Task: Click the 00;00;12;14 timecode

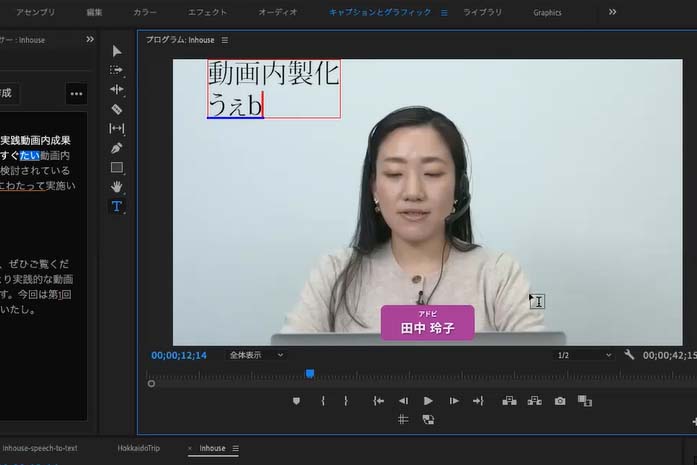Action: (179, 355)
